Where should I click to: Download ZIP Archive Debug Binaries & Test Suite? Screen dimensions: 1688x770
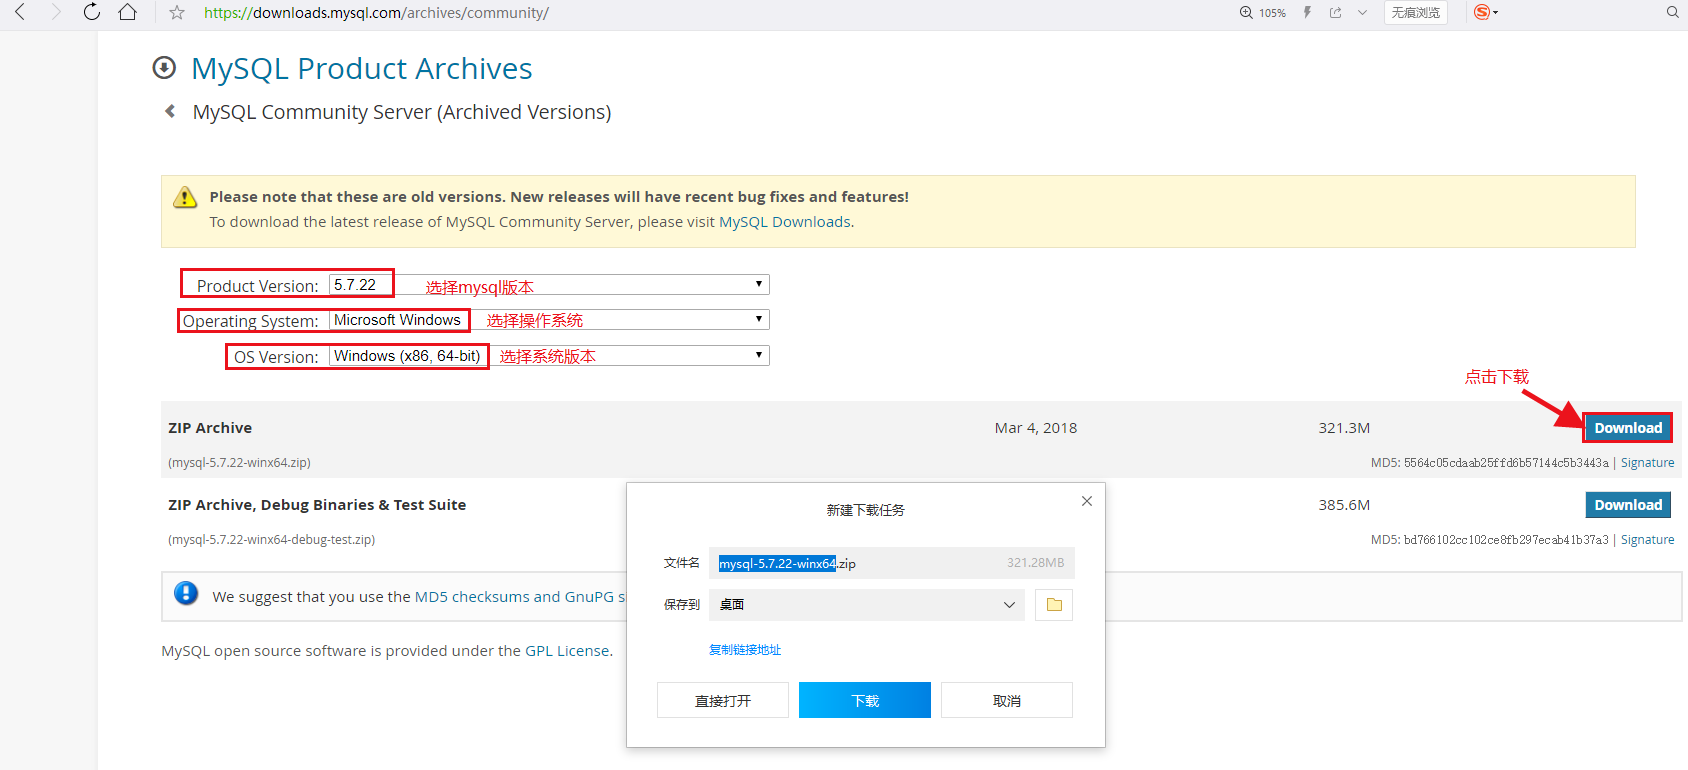1628,505
